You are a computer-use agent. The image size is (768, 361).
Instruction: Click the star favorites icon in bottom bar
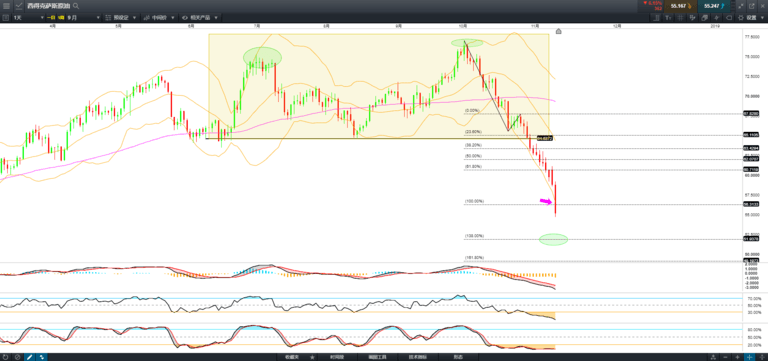312,357
